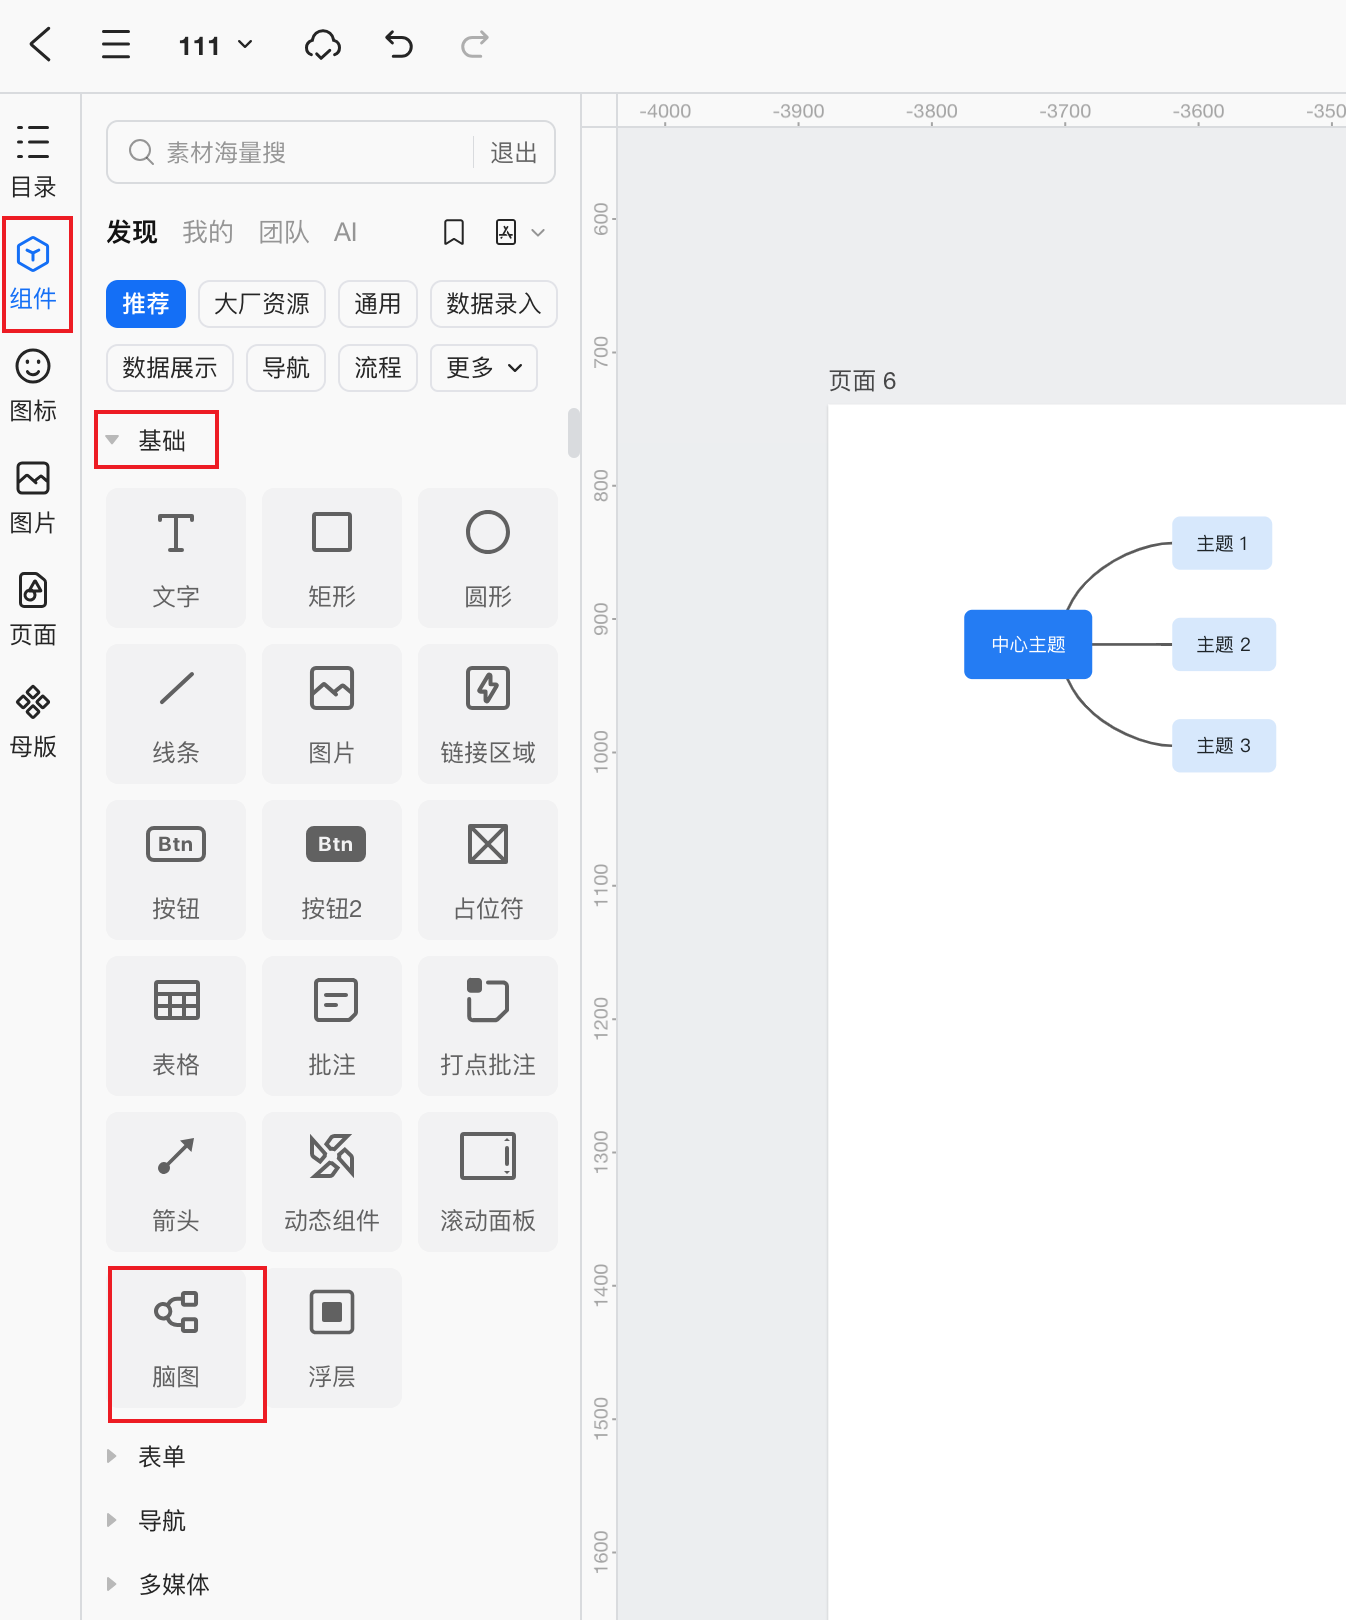Open the 母版 masters sidebar panel
The width and height of the screenshot is (1346, 1620).
coord(33,722)
